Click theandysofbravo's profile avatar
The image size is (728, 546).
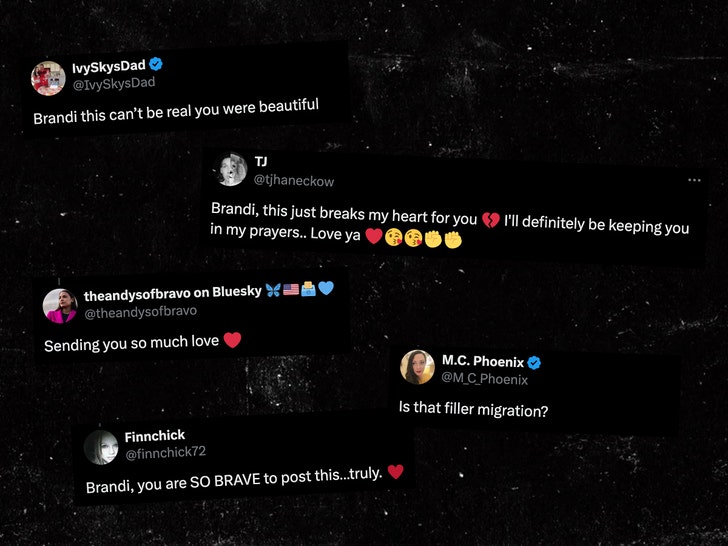(x=60, y=306)
